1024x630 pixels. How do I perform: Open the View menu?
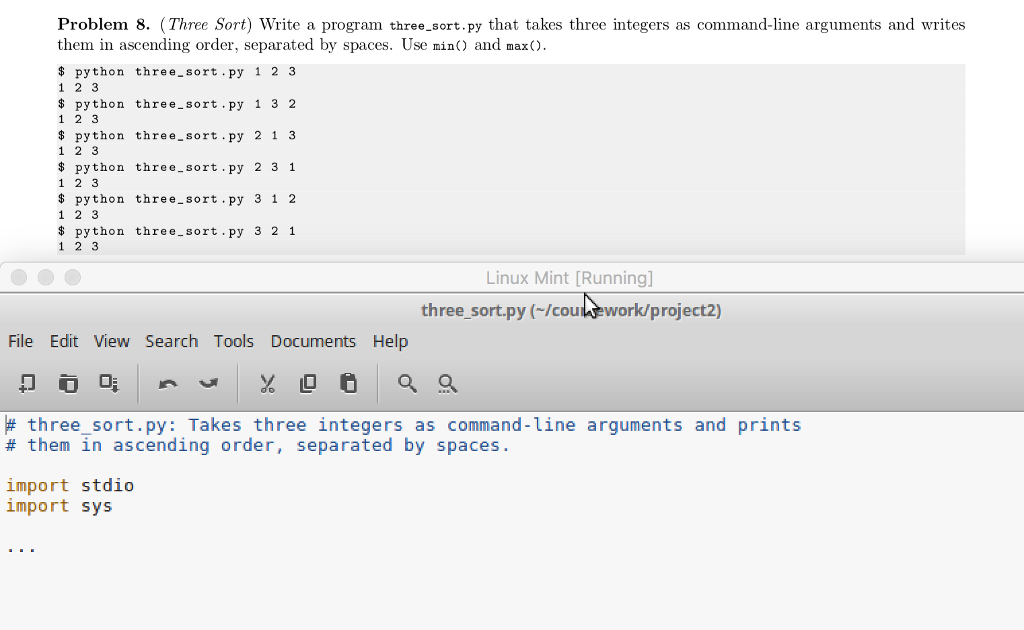[111, 341]
